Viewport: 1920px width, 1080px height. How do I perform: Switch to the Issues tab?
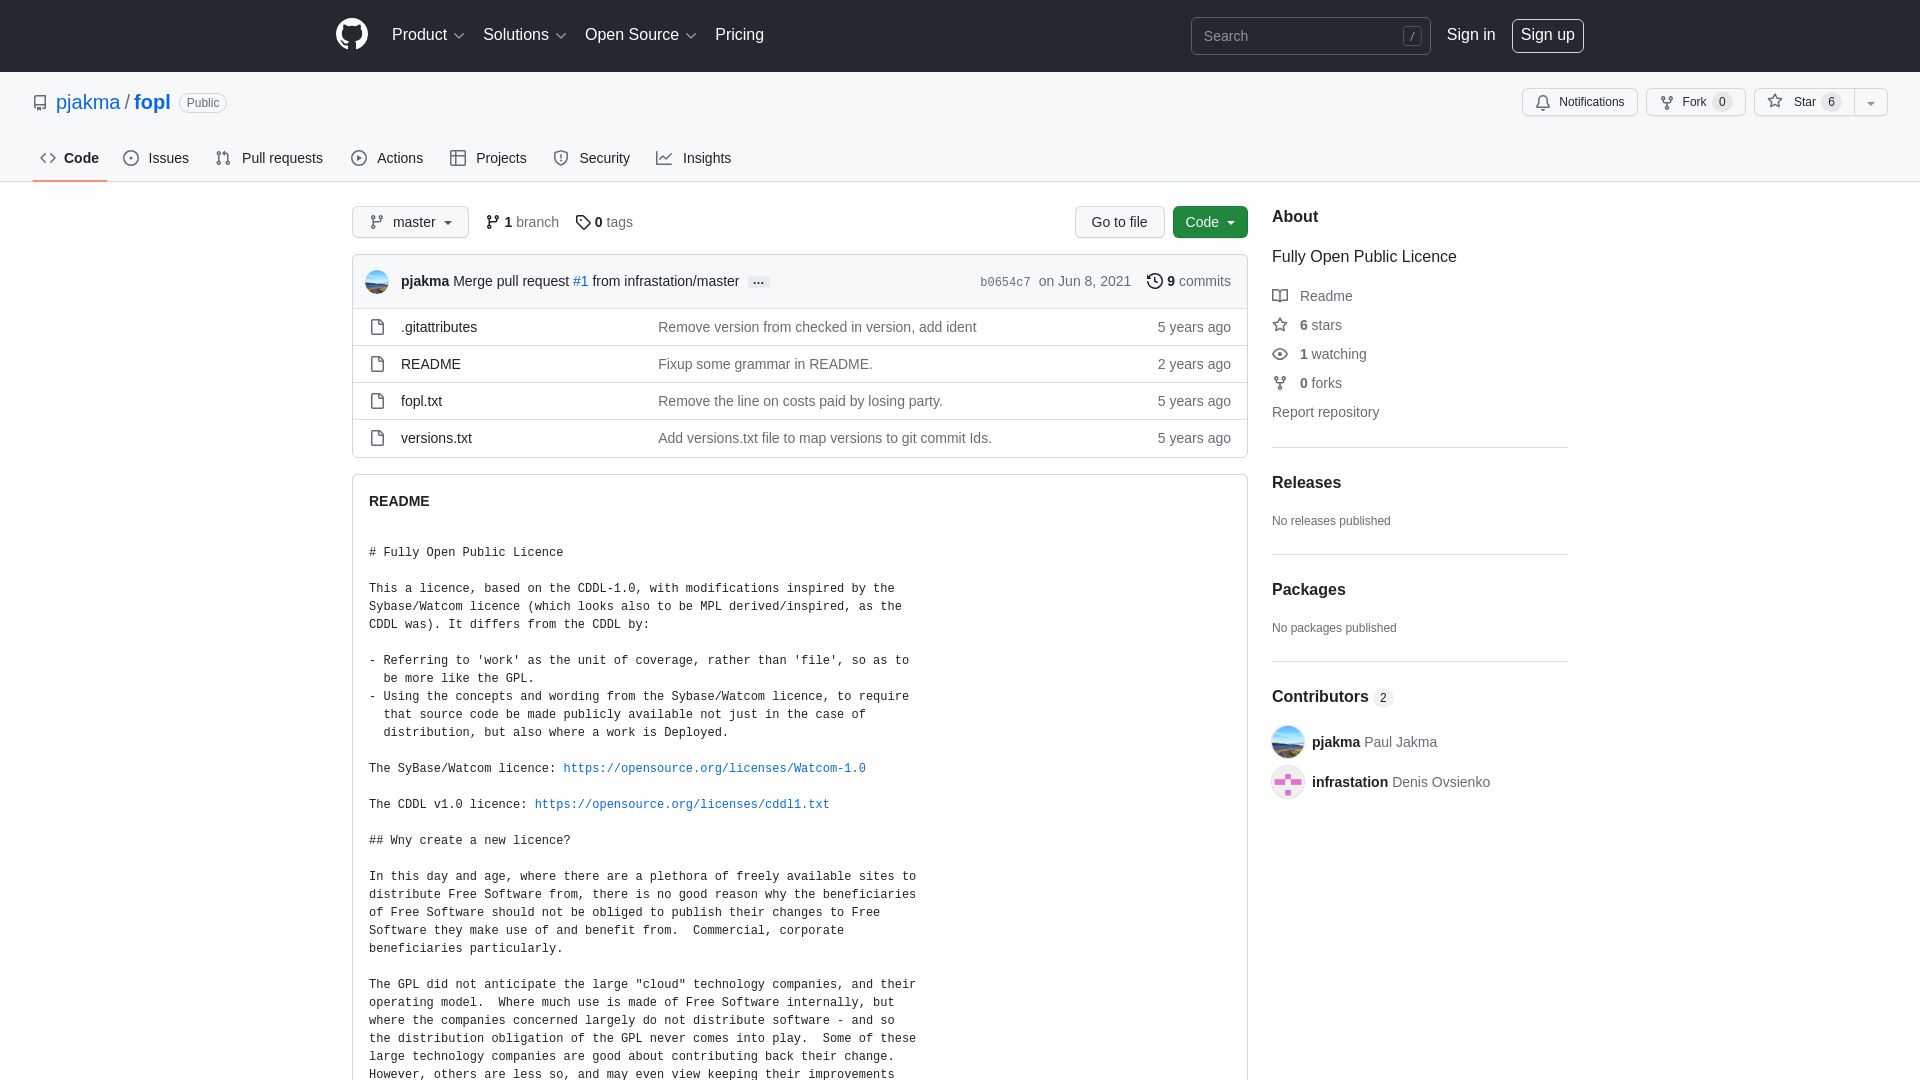pos(156,158)
